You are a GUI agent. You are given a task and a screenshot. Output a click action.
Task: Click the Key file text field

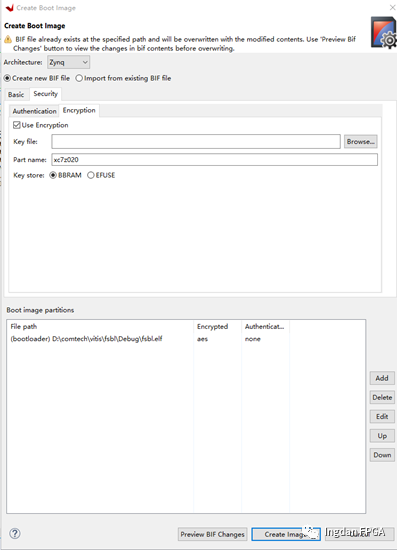click(x=196, y=141)
